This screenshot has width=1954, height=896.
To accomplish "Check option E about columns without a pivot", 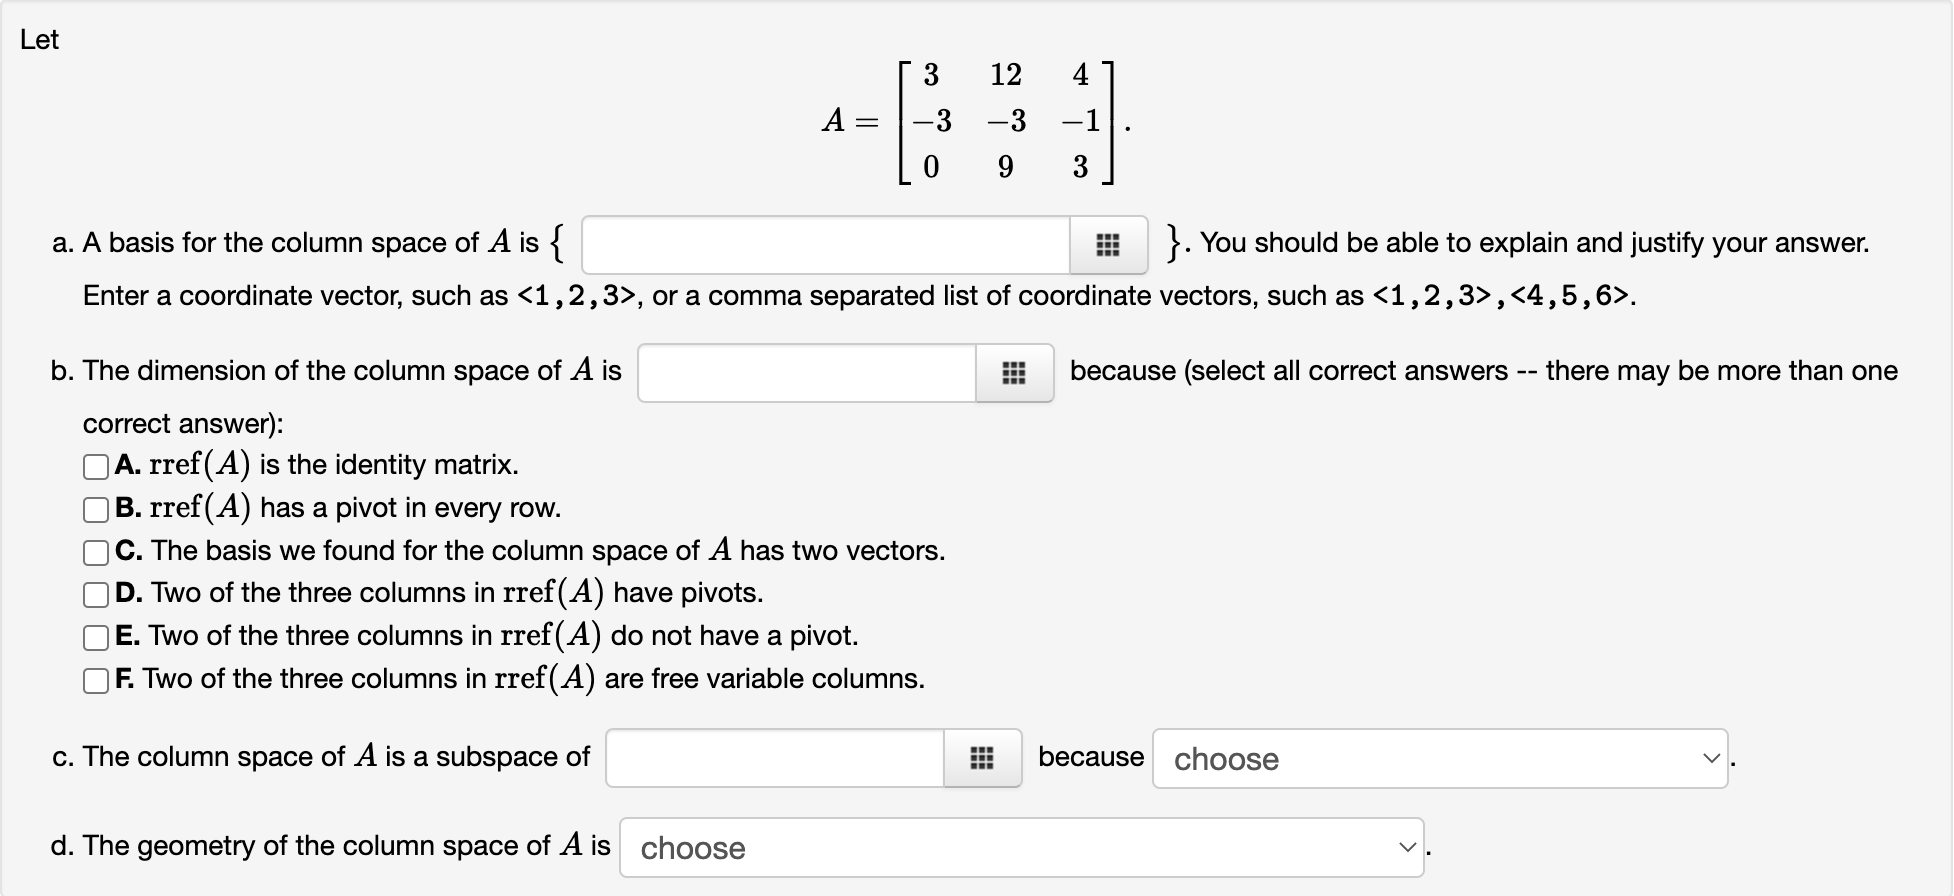I will pyautogui.click(x=96, y=636).
